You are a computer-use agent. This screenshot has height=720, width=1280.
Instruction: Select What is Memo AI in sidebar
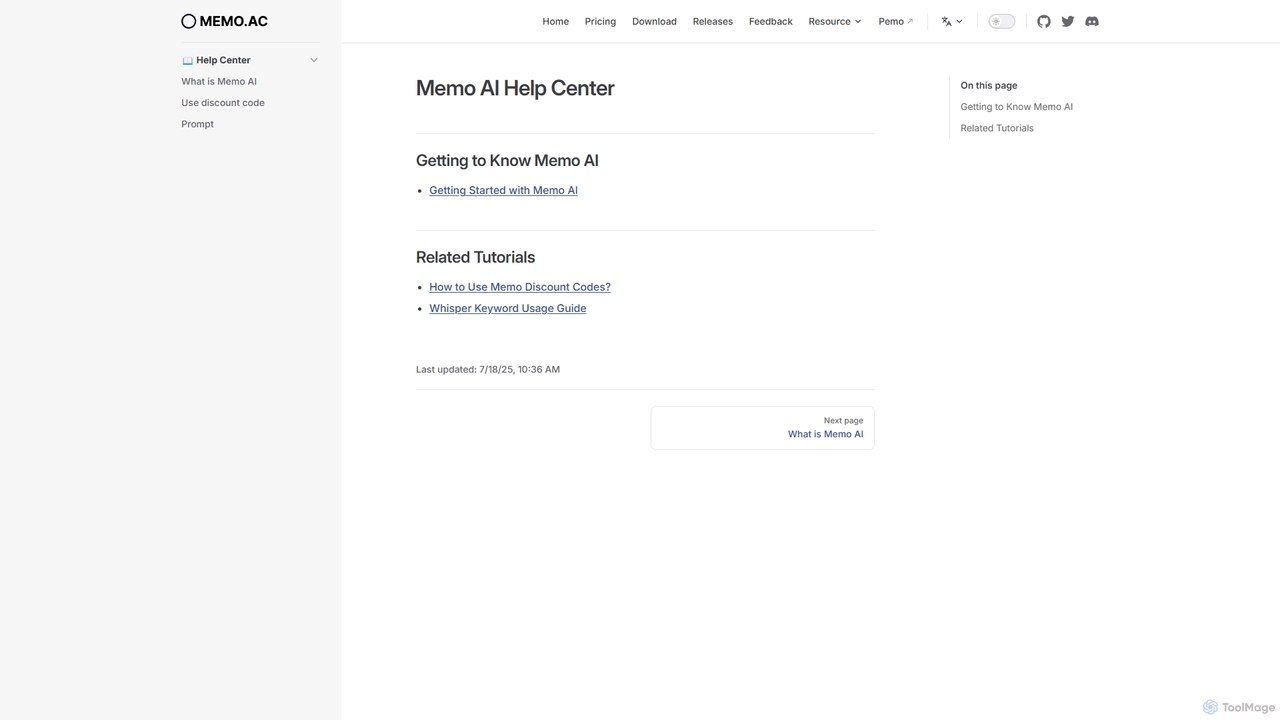click(219, 82)
